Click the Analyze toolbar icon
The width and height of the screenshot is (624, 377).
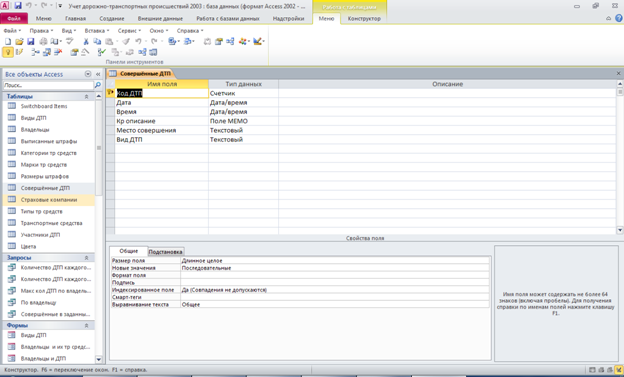point(188,41)
